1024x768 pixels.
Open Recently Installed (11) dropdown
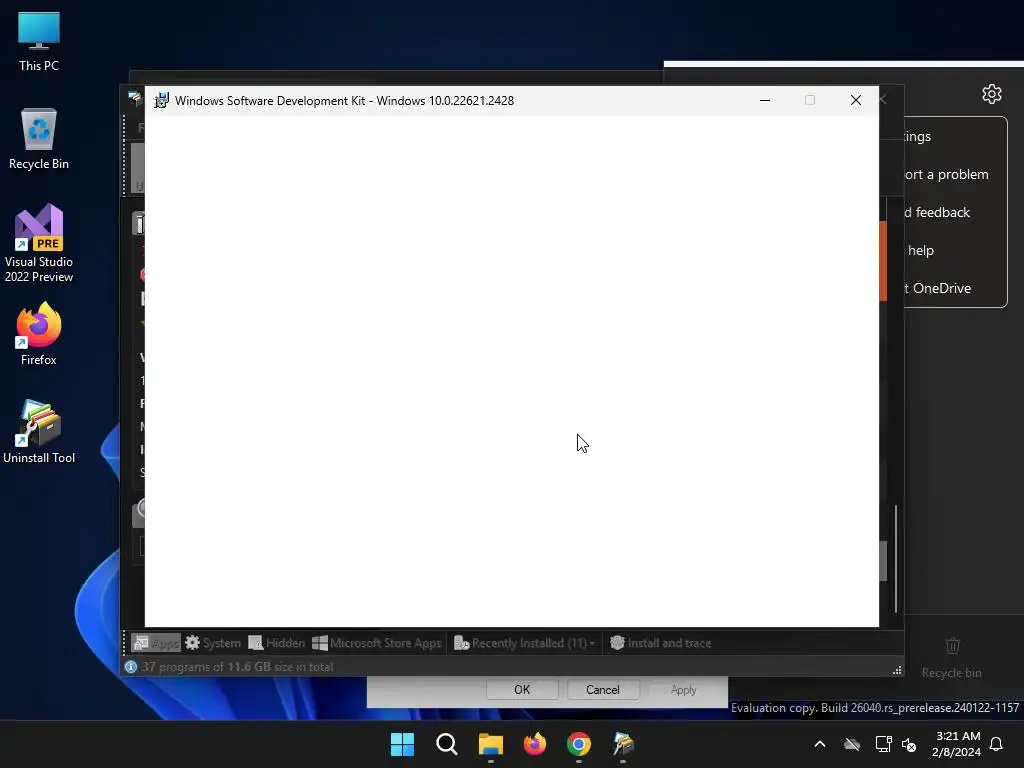click(524, 643)
